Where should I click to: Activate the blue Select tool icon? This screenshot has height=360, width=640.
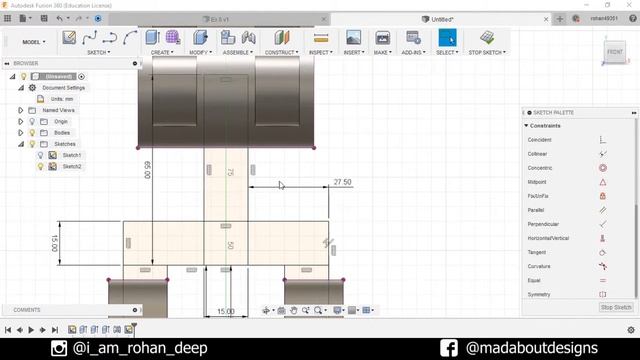coord(447,38)
